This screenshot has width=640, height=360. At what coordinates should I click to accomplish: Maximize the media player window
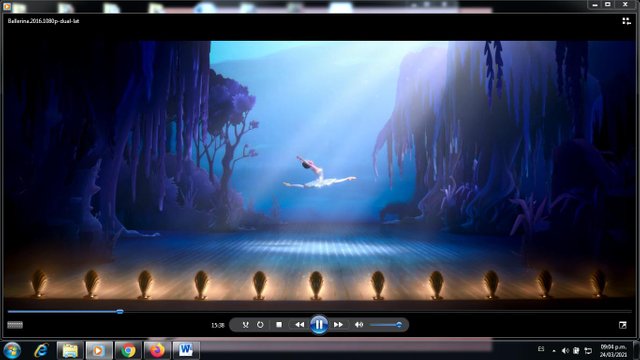(608, 4)
